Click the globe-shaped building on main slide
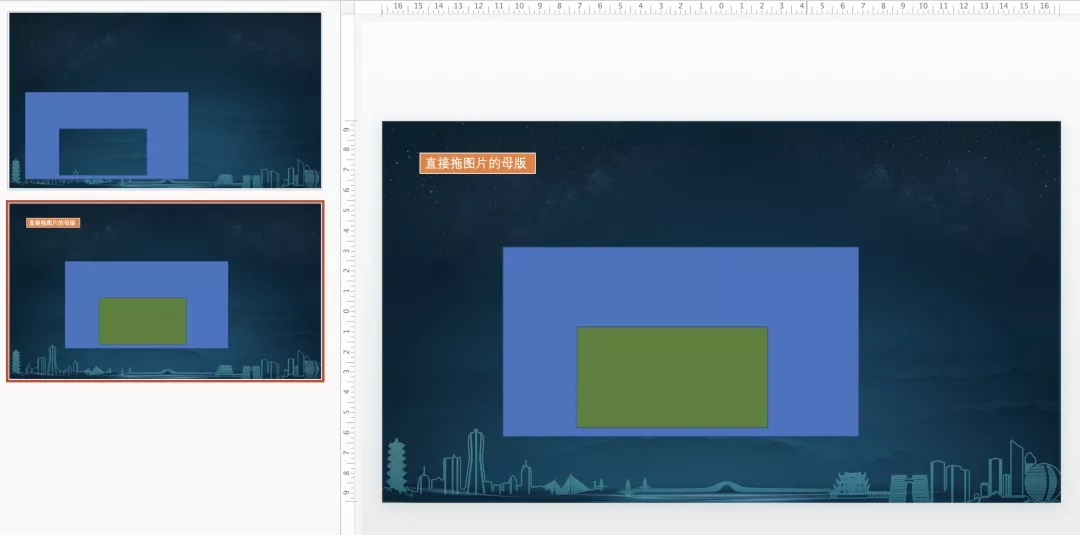The width and height of the screenshot is (1080, 535). [1042, 482]
